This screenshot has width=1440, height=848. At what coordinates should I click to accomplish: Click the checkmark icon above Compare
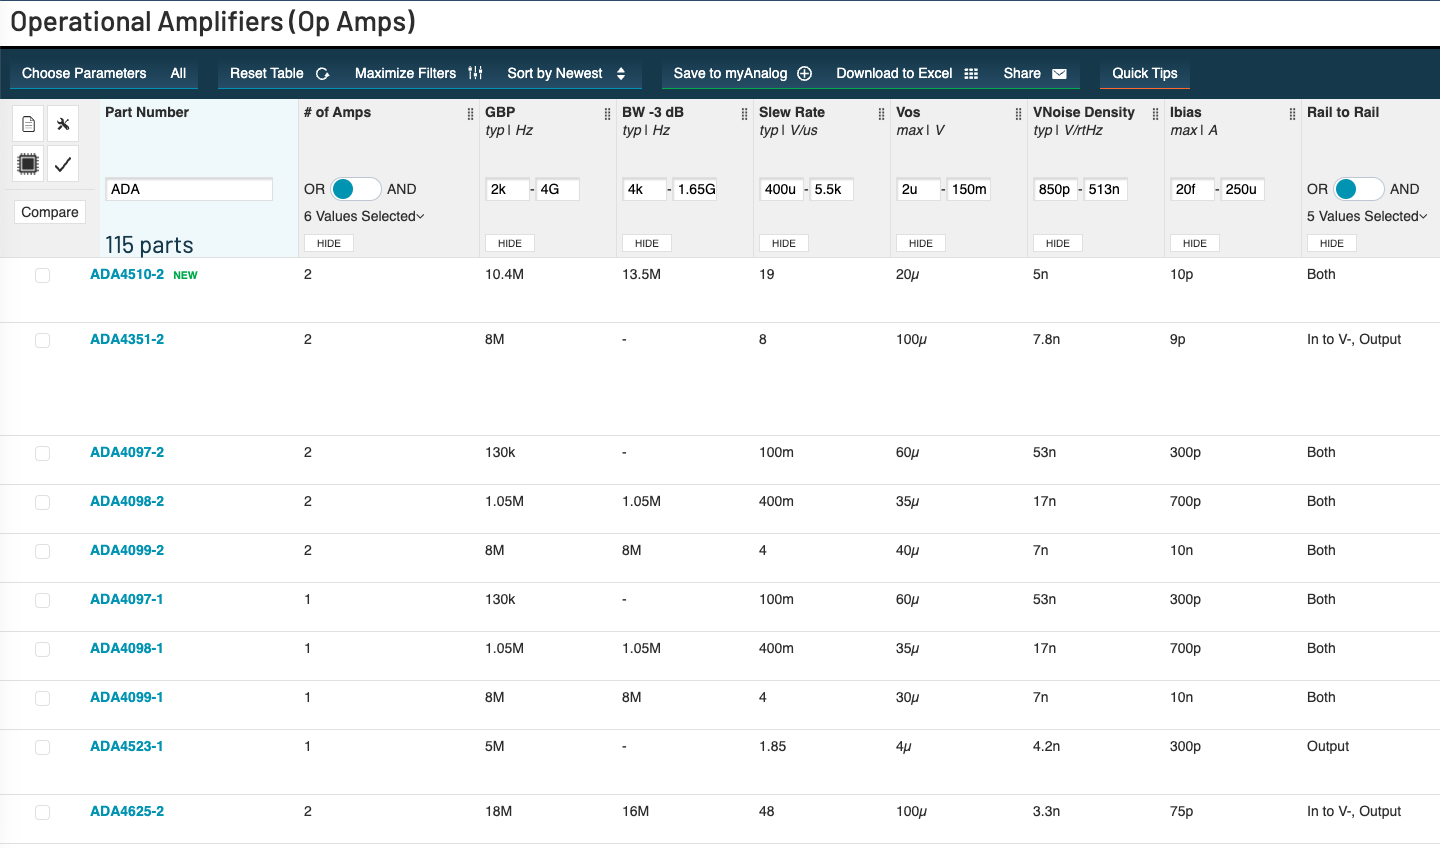[63, 164]
